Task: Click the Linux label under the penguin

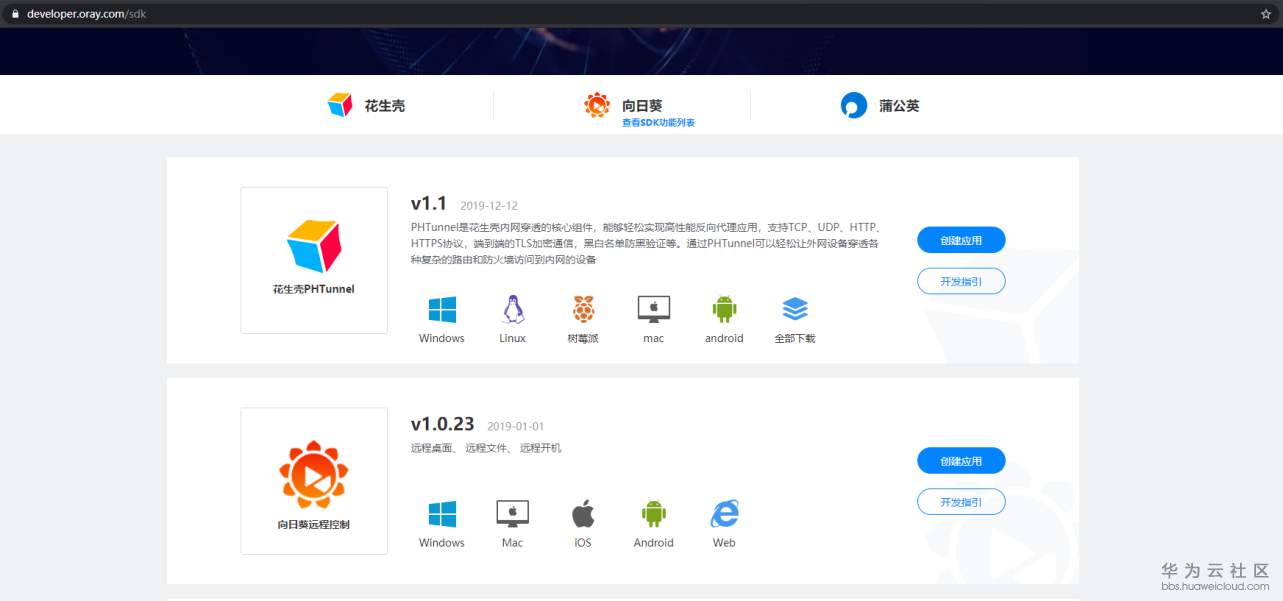Action: coord(513,339)
